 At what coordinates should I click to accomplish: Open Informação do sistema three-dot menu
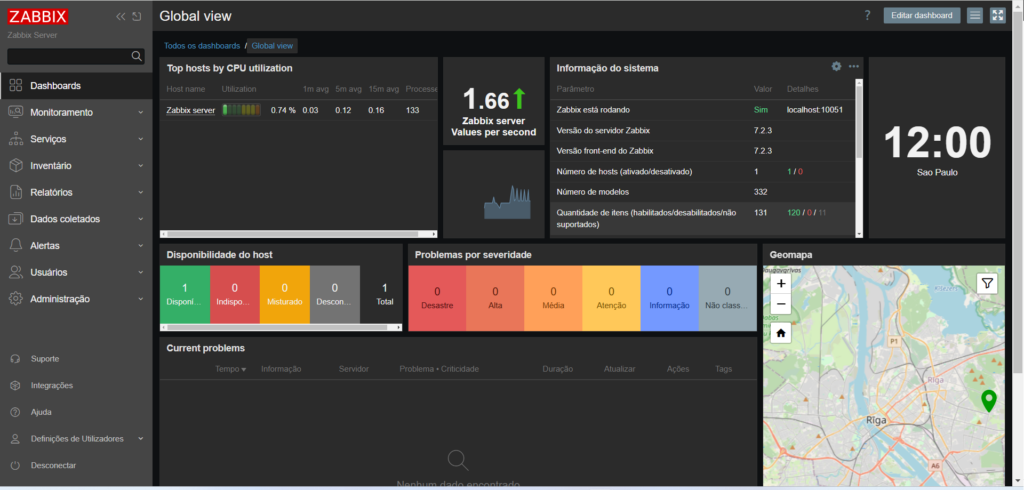pos(854,66)
